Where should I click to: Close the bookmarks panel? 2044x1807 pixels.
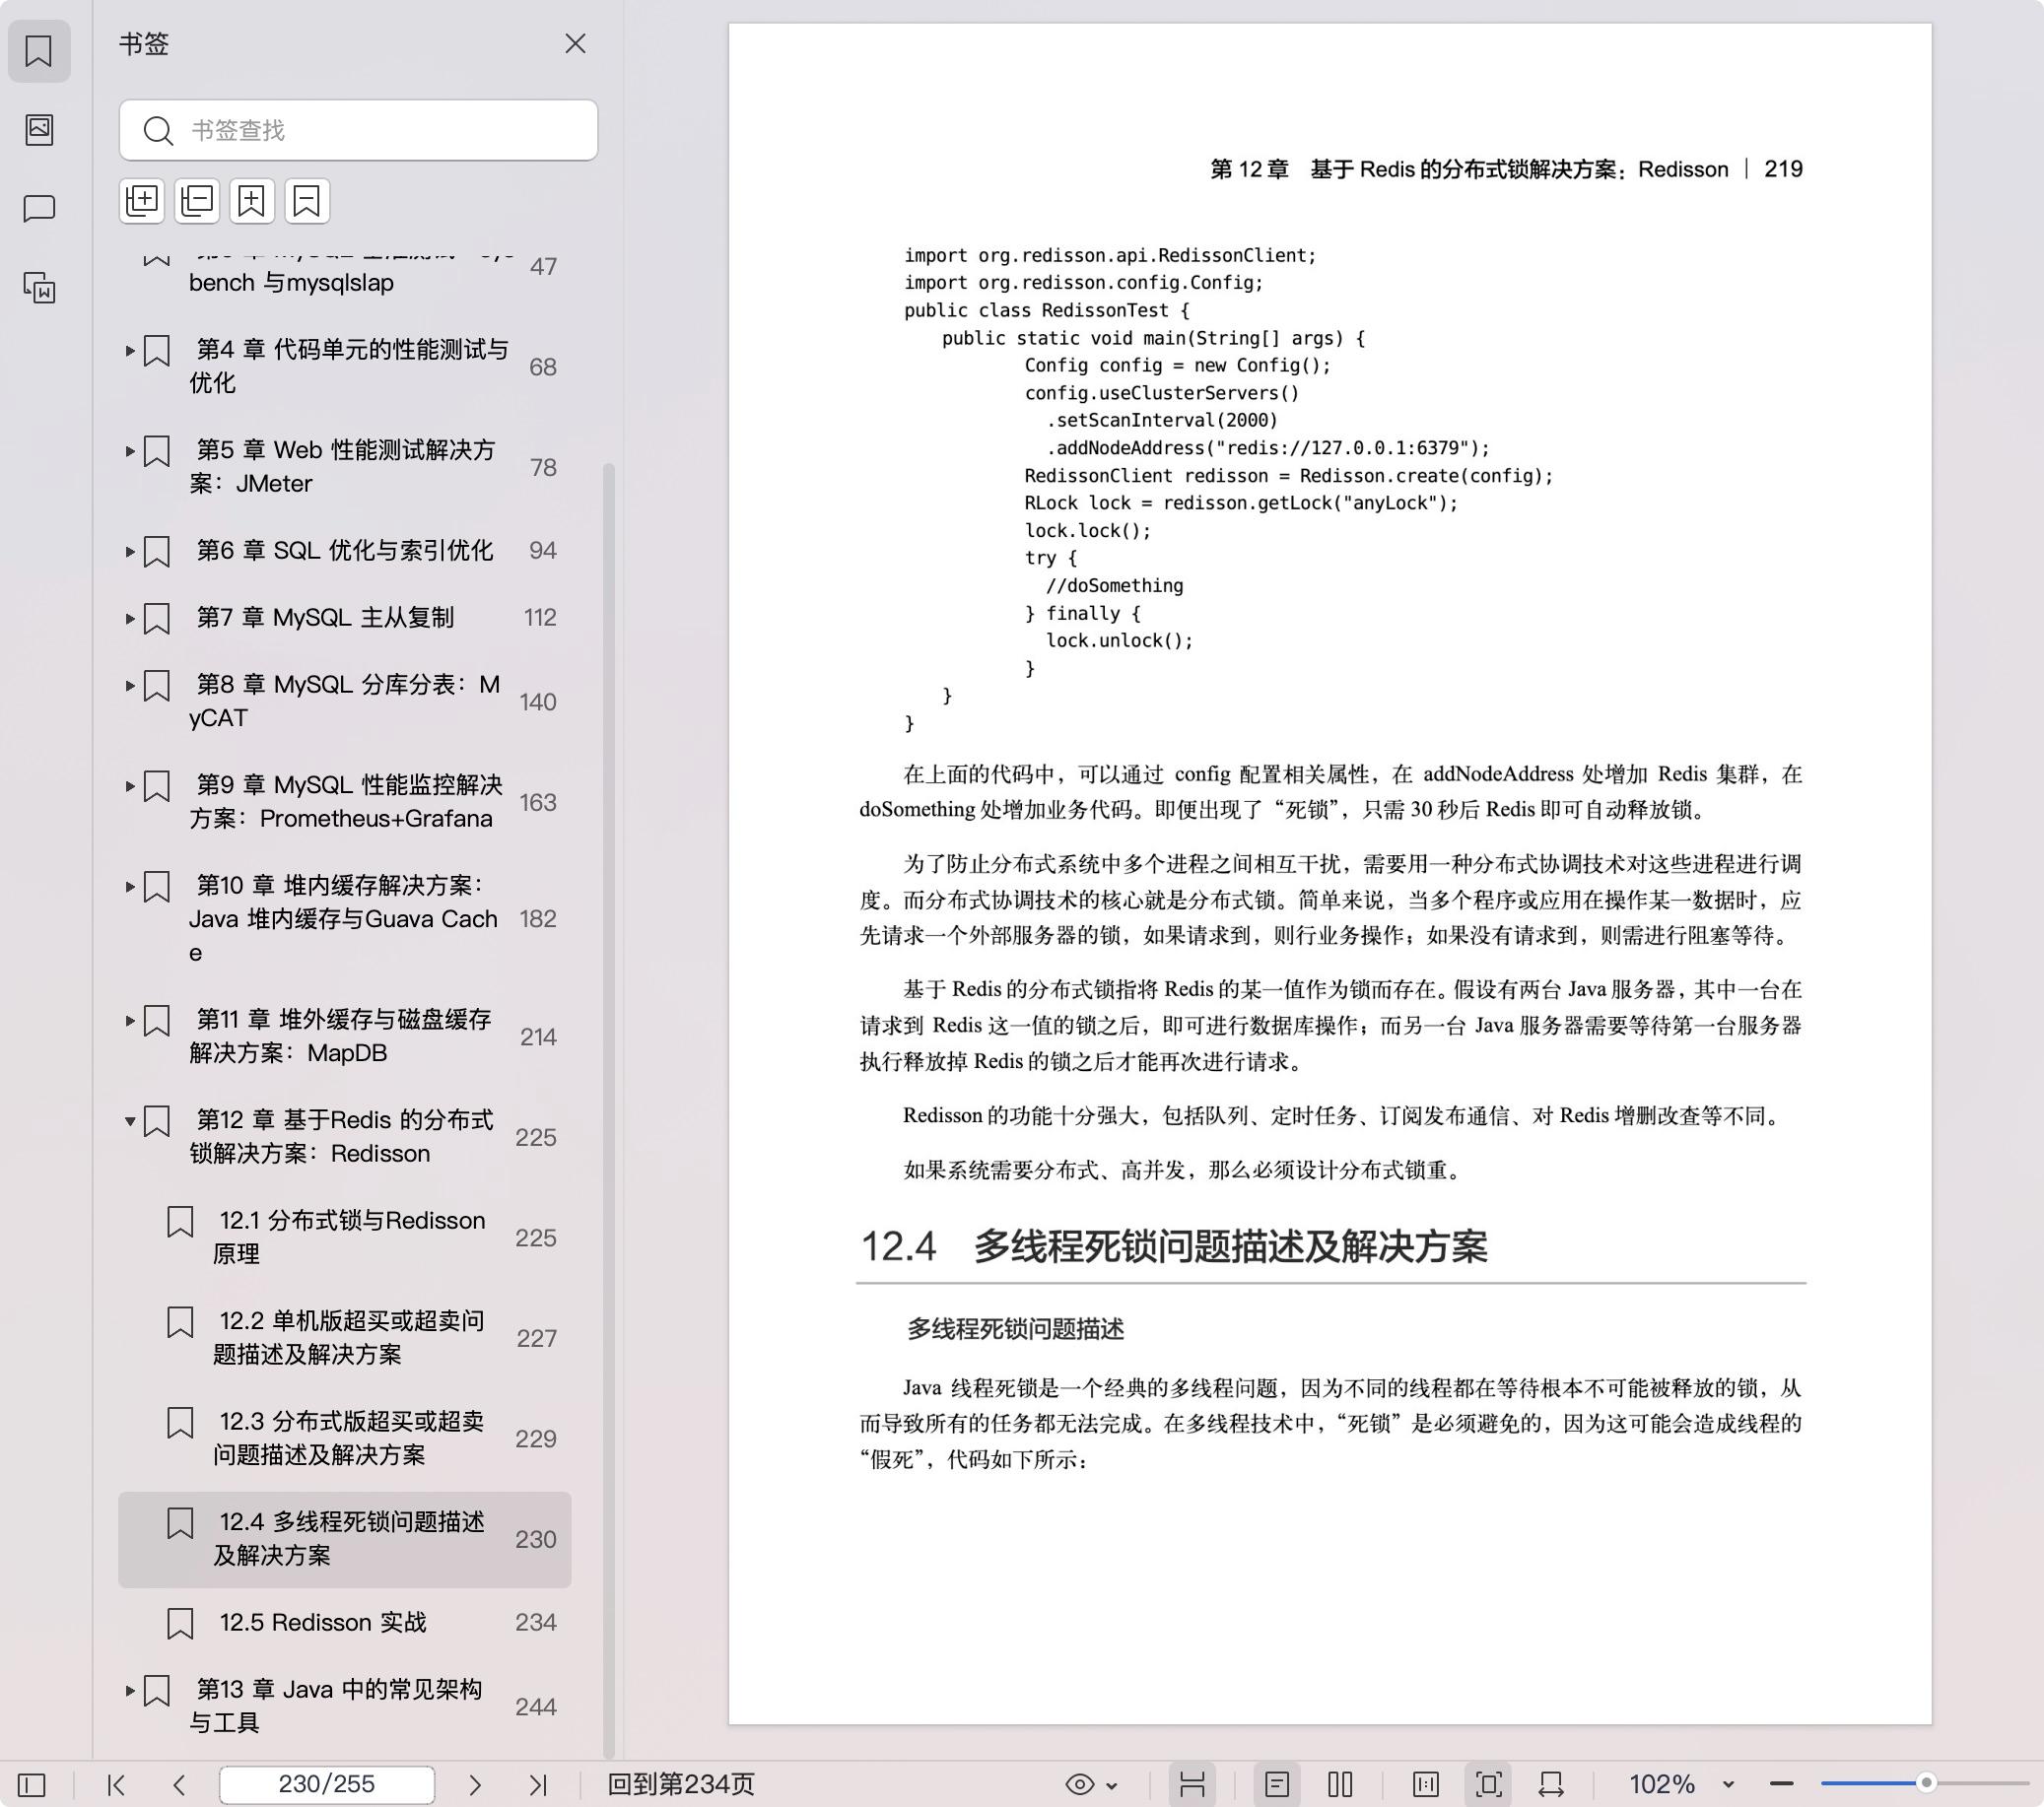click(x=575, y=43)
